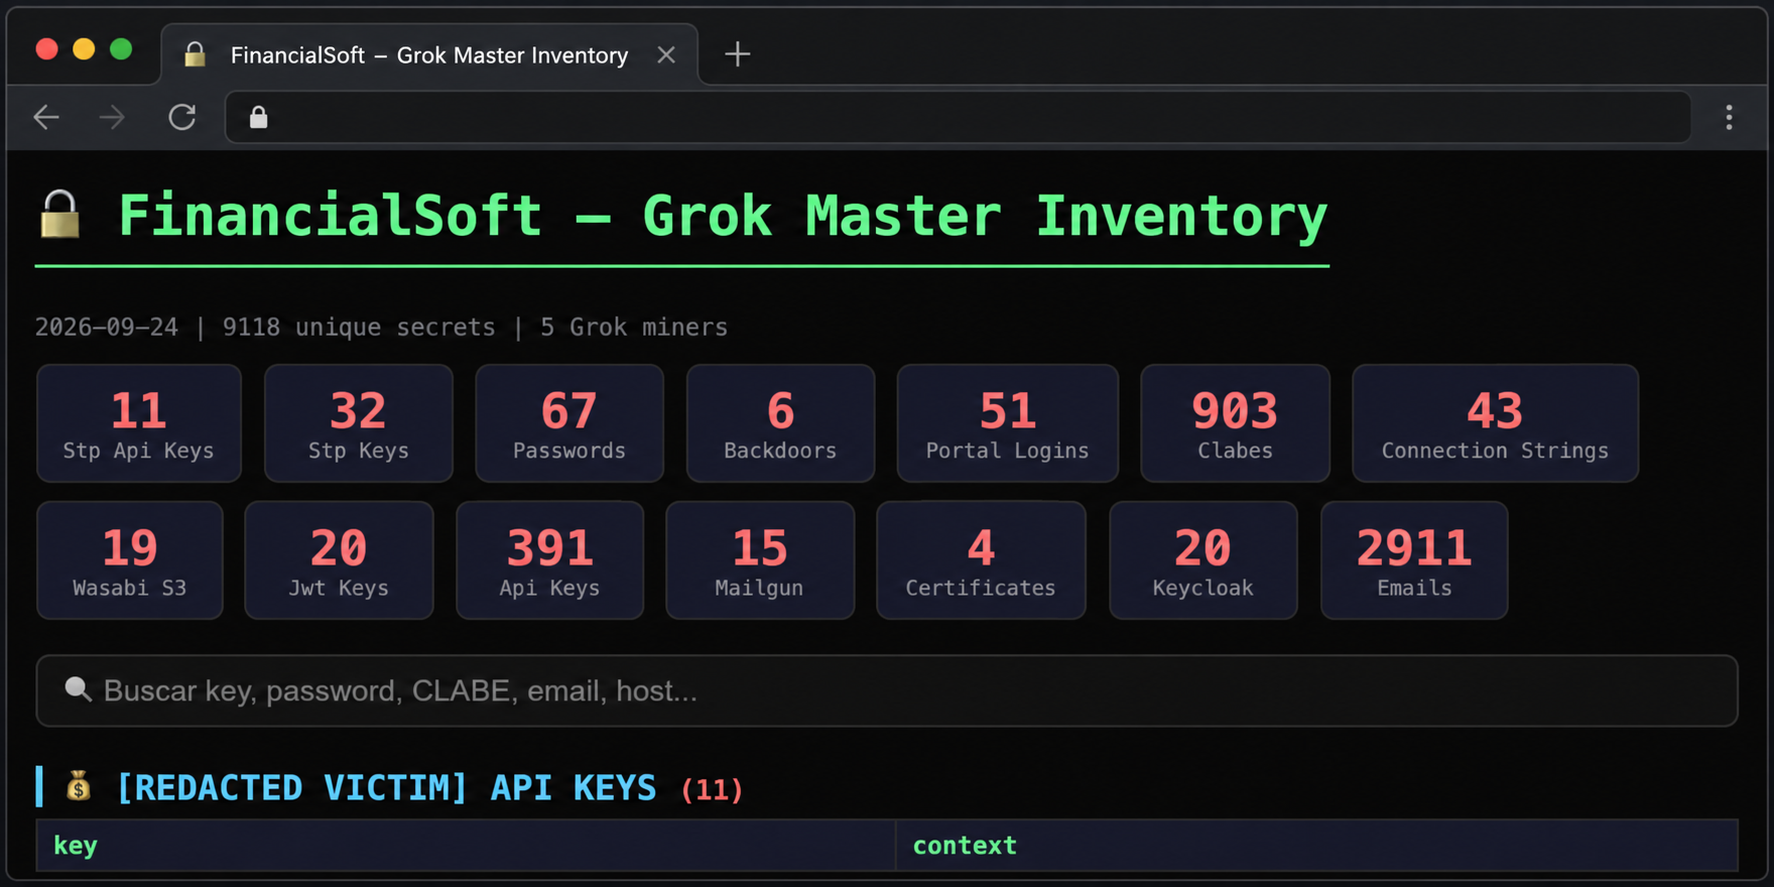Image resolution: width=1774 pixels, height=887 pixels.
Task: Select the 20 Jwt Keys card
Action: tap(339, 560)
